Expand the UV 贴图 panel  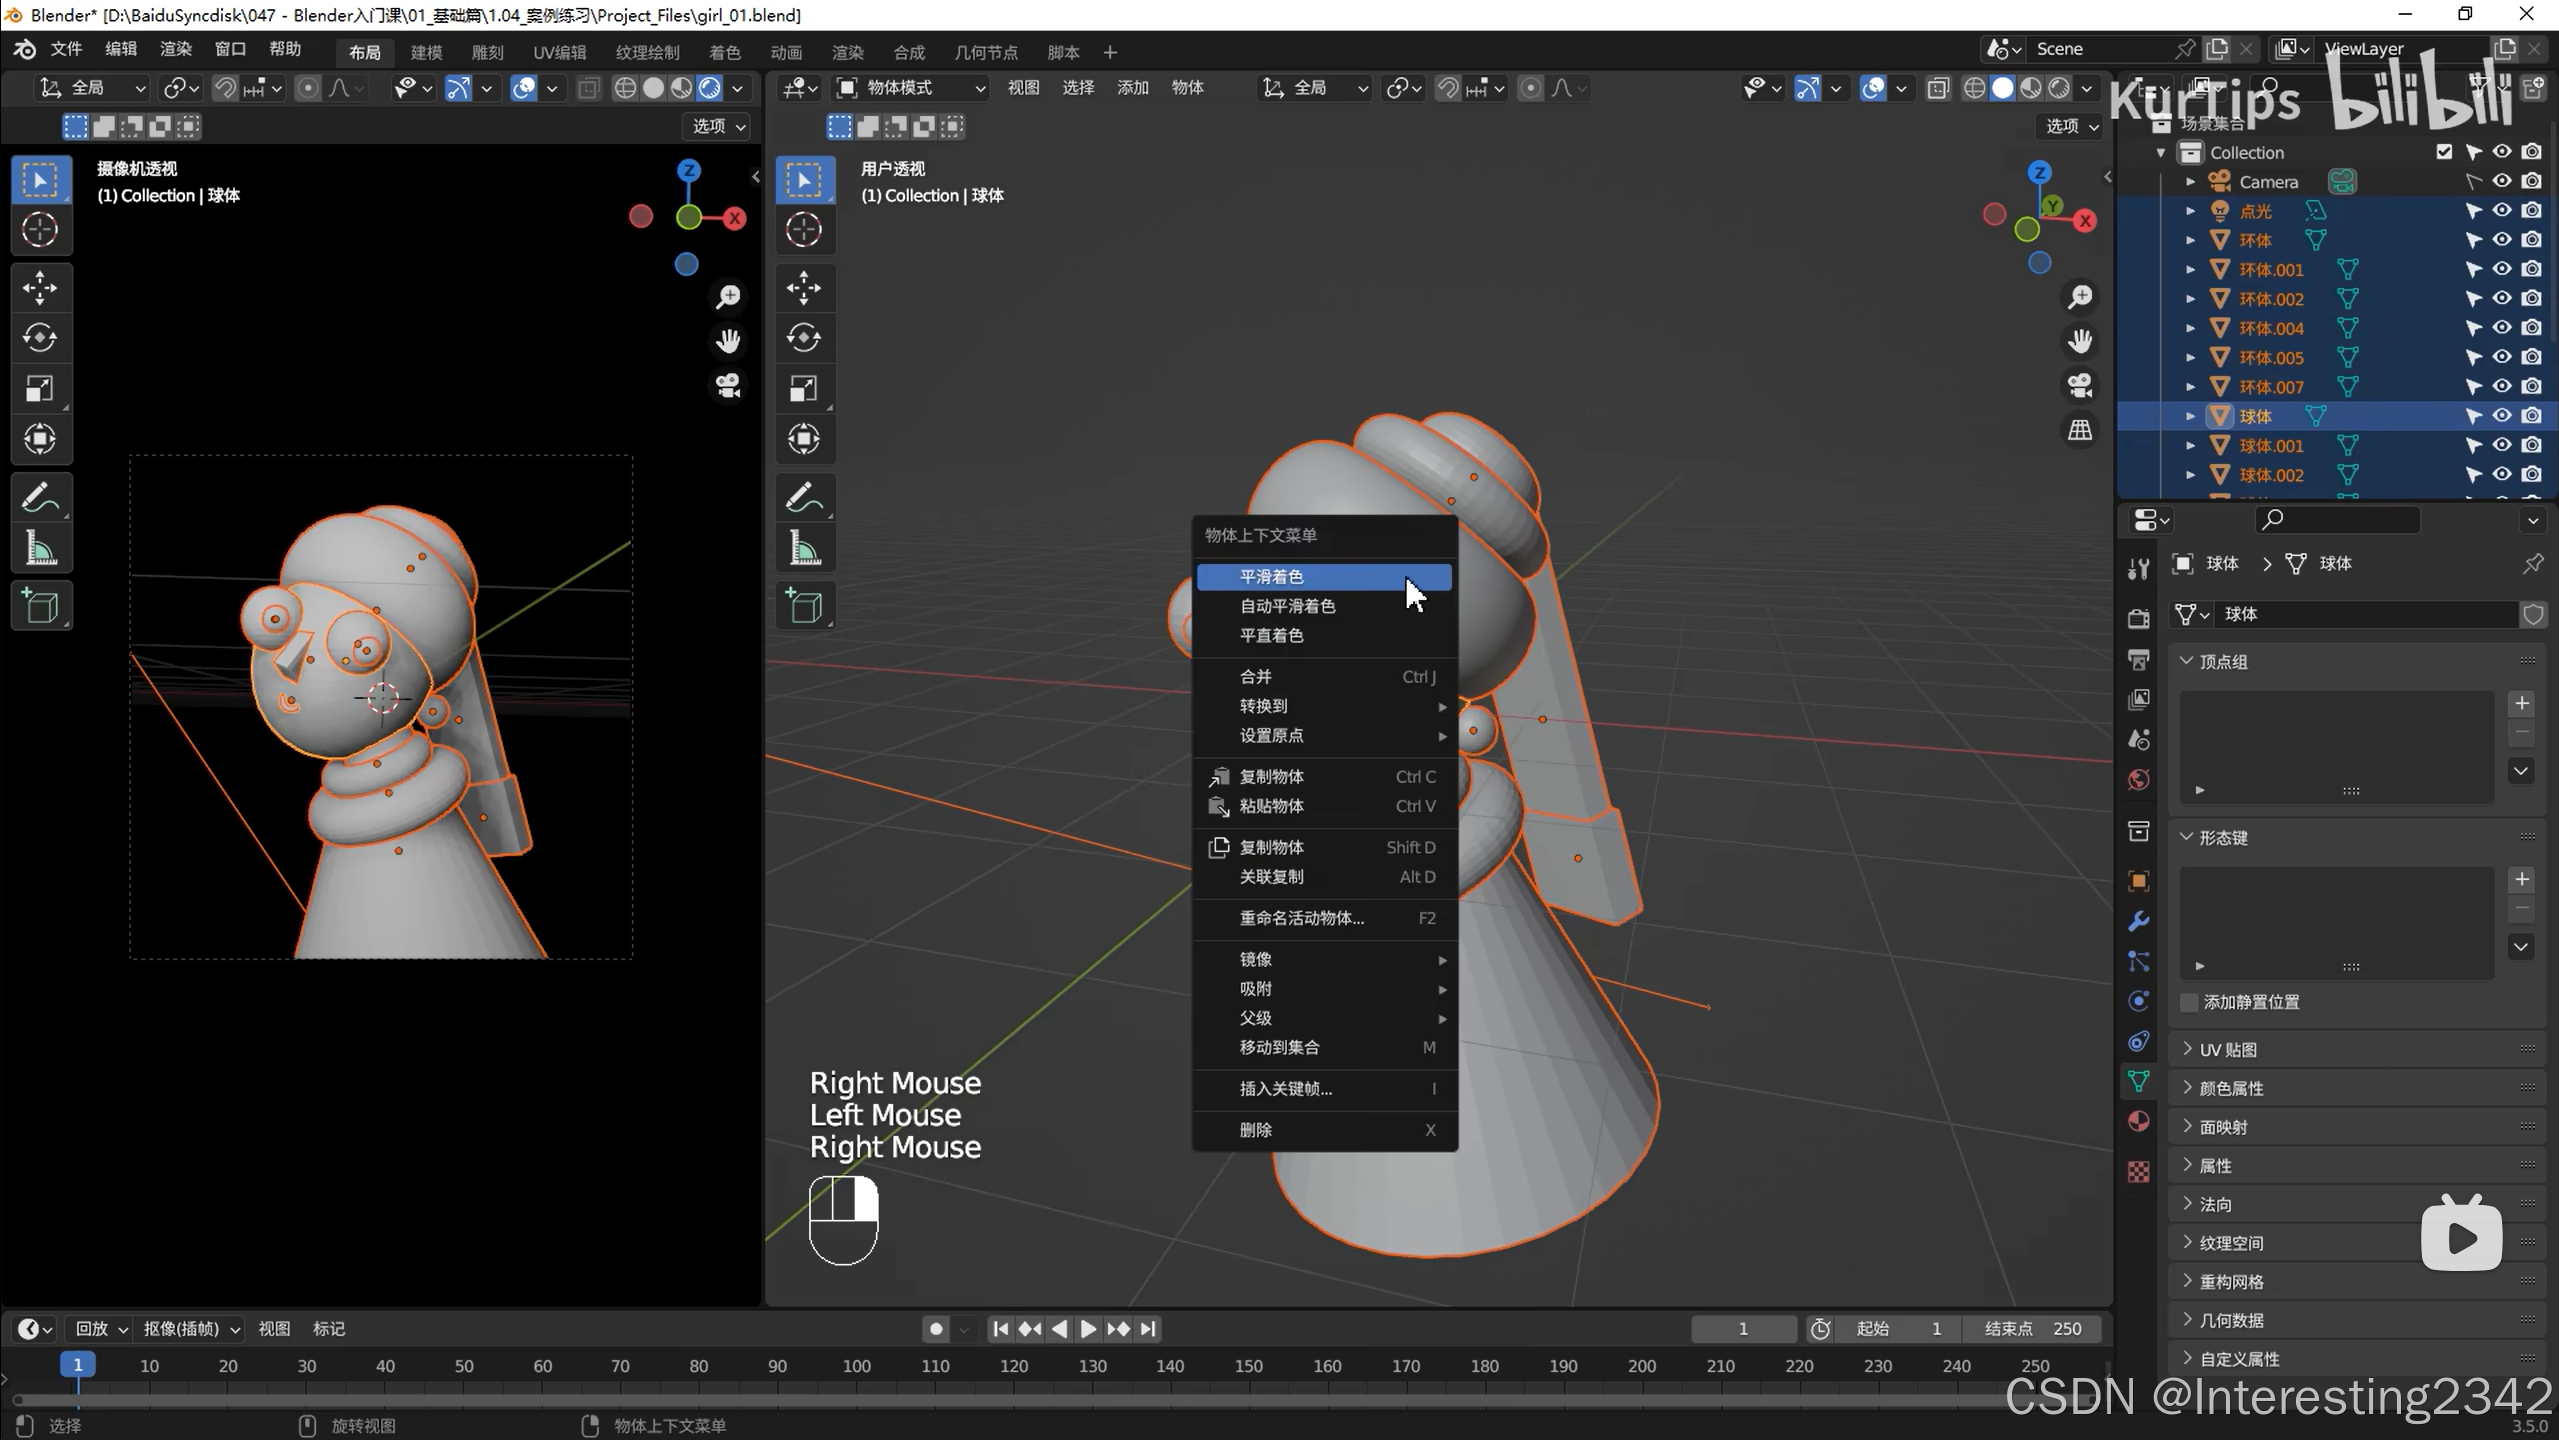coord(2228,1049)
